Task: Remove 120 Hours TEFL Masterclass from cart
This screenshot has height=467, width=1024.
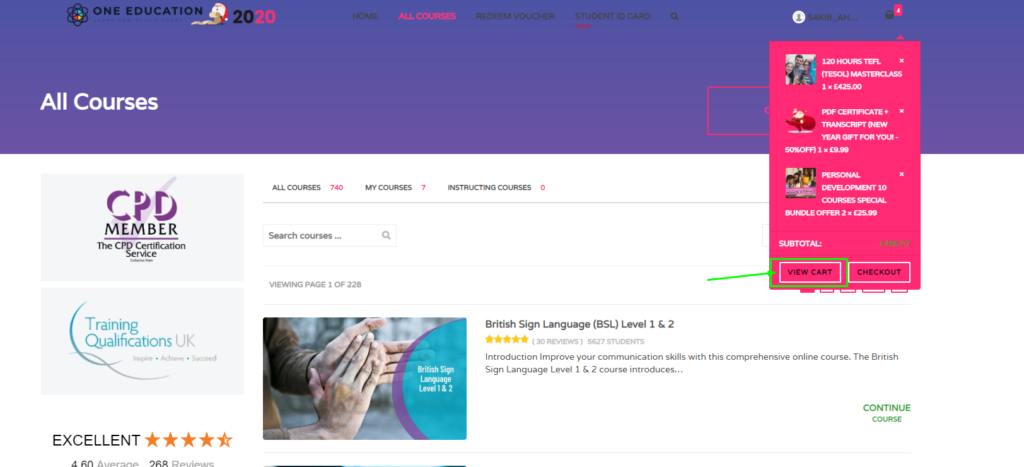Action: click(x=902, y=61)
